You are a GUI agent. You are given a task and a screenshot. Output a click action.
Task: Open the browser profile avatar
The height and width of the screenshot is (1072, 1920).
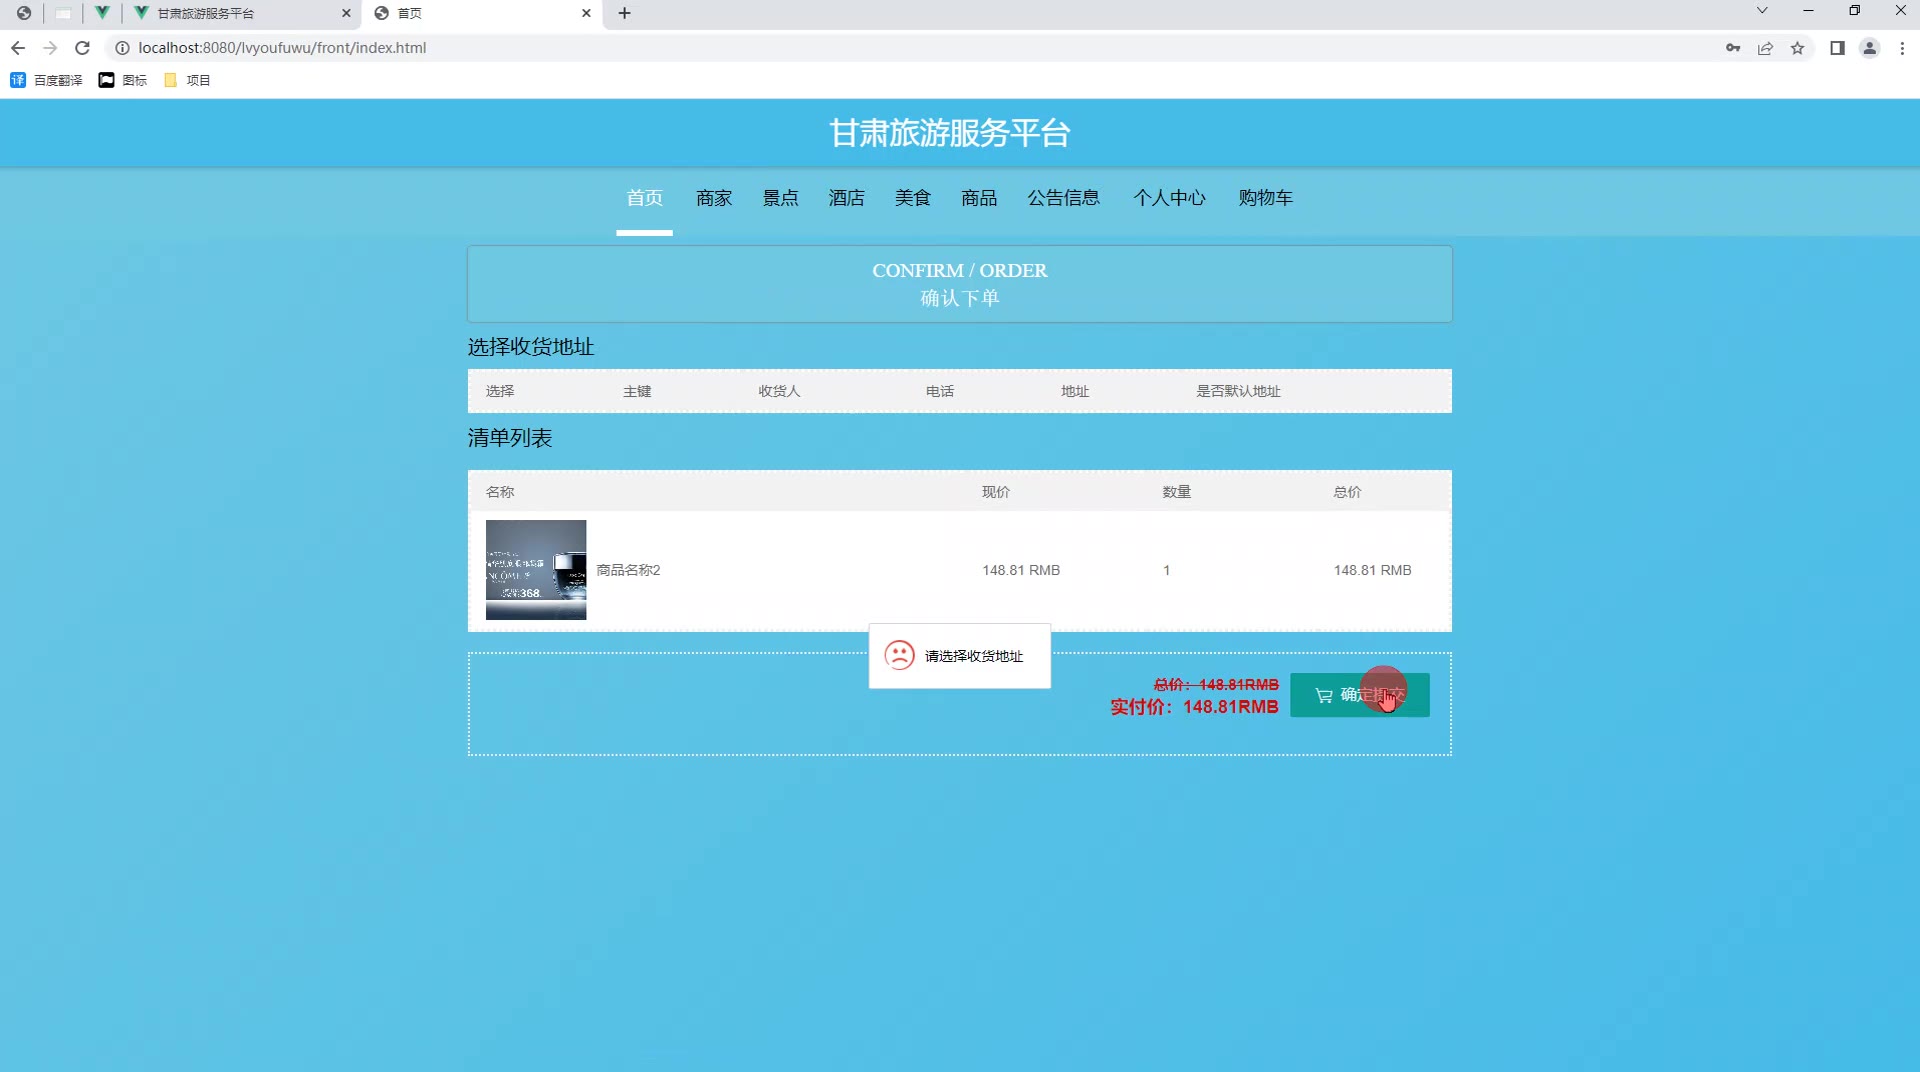1869,48
